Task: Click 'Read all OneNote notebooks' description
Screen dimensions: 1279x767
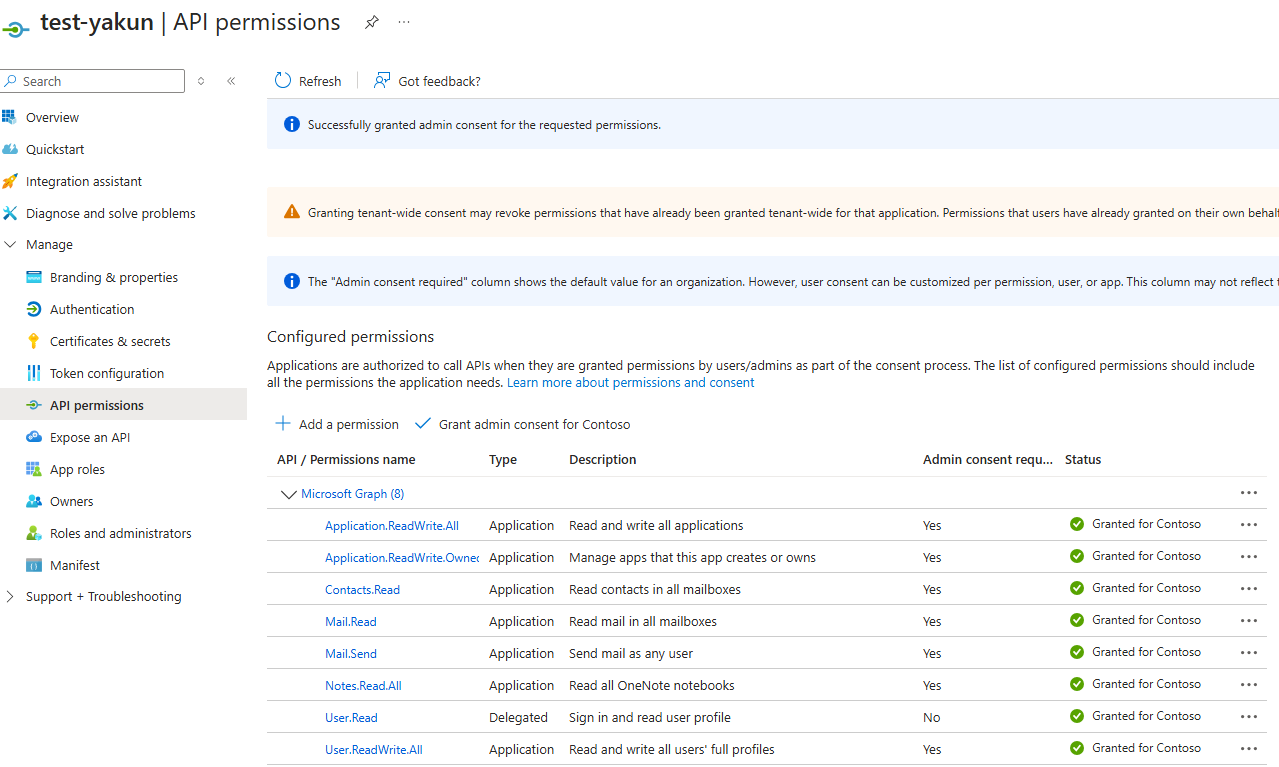Action: pos(652,686)
